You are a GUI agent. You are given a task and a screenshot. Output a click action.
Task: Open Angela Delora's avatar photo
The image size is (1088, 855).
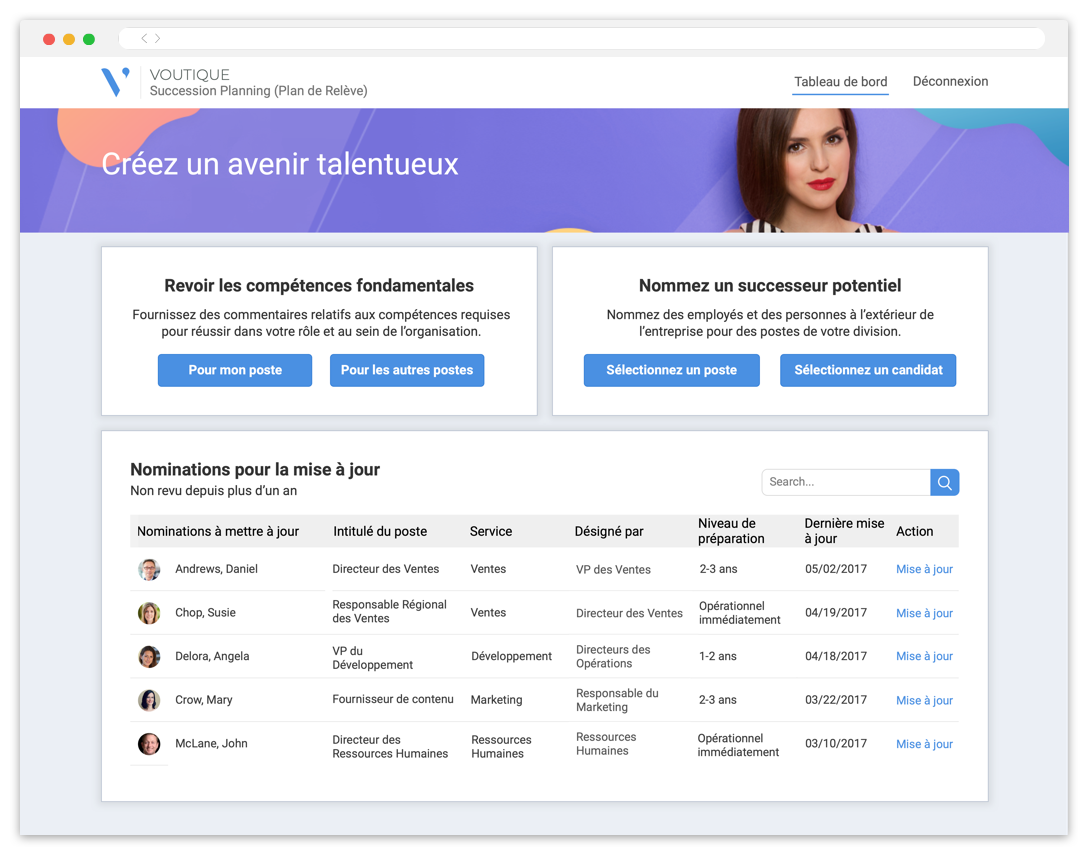[x=149, y=657]
